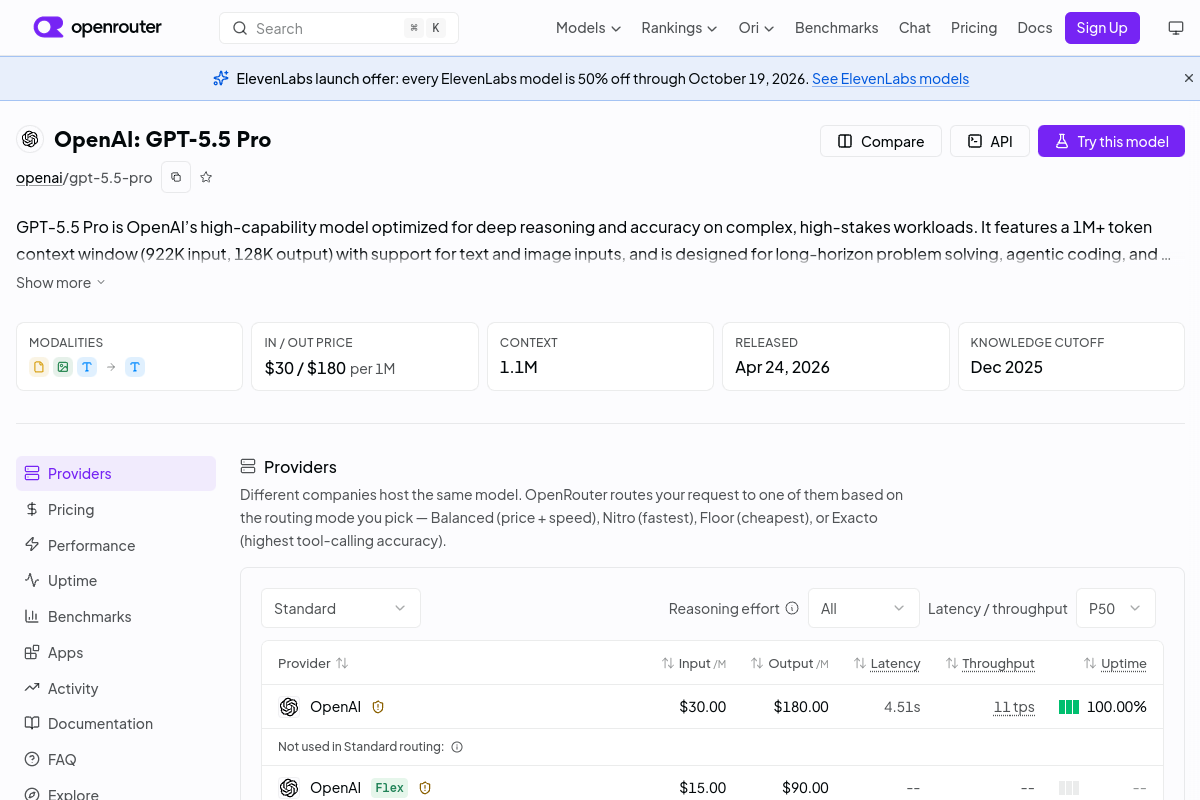The image size is (1200, 800).
Task: Click the ElevenLabs sparkle icon in banner
Action: point(221,78)
